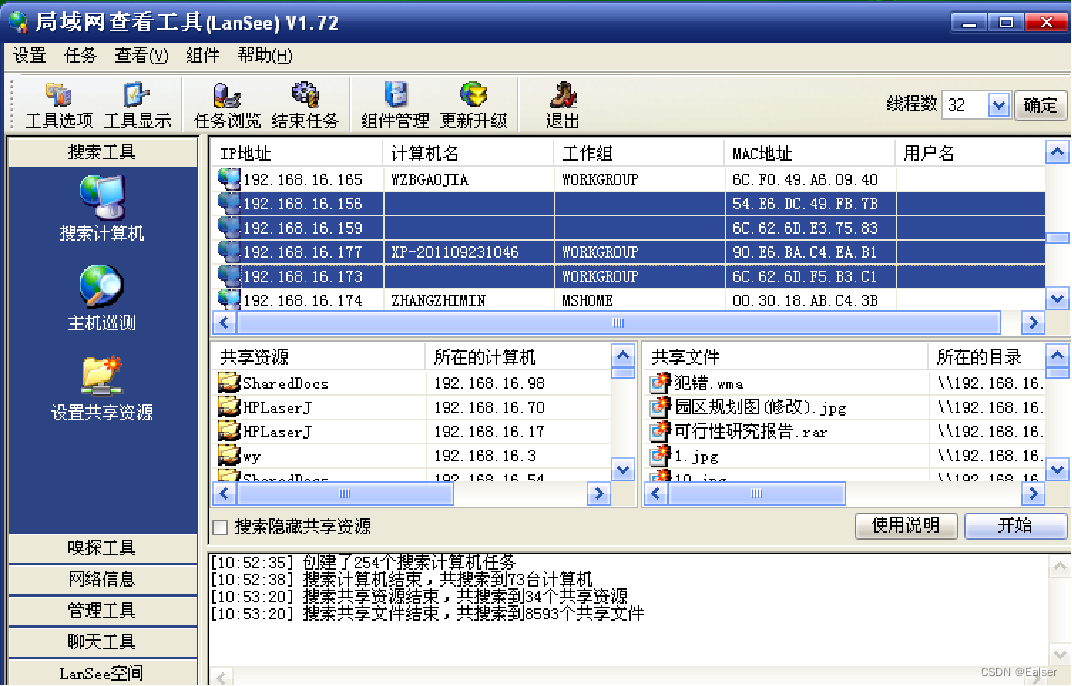
Task: Click the 使用说明 button
Action: click(x=906, y=525)
